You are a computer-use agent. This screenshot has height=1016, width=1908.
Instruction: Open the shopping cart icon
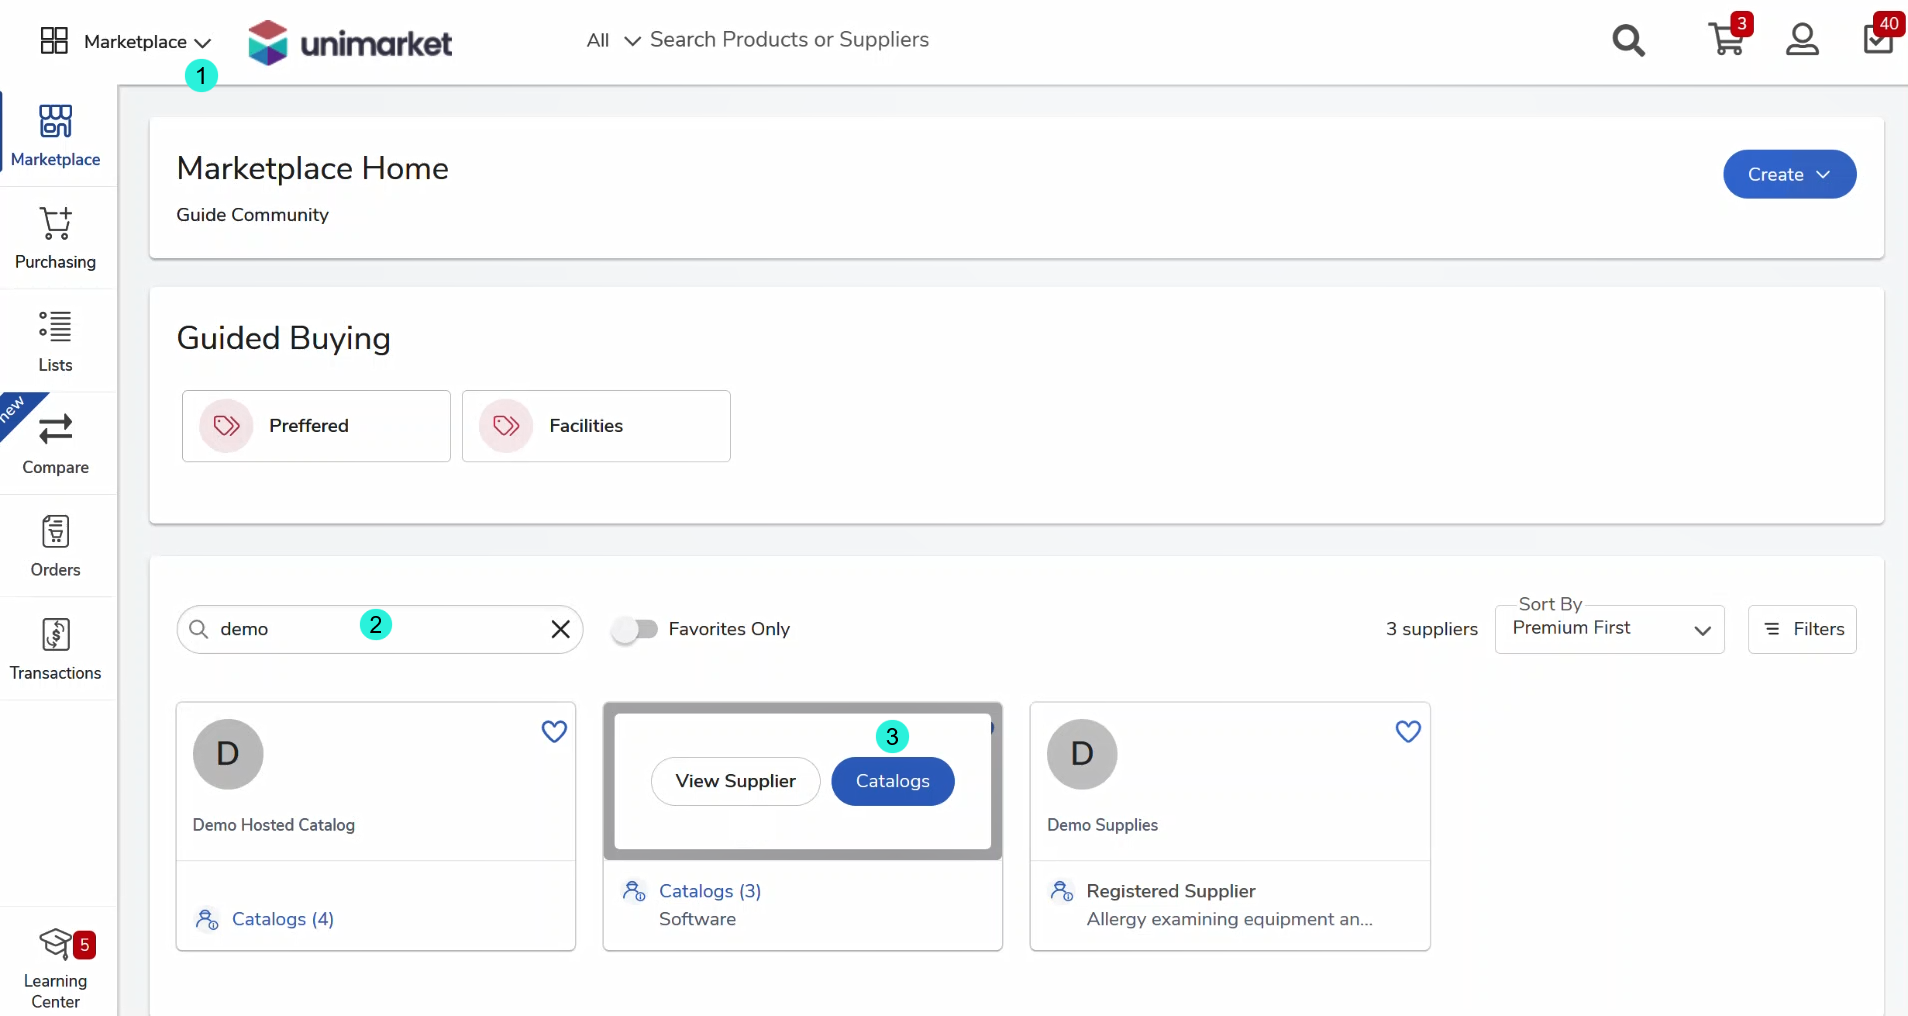pos(1726,40)
